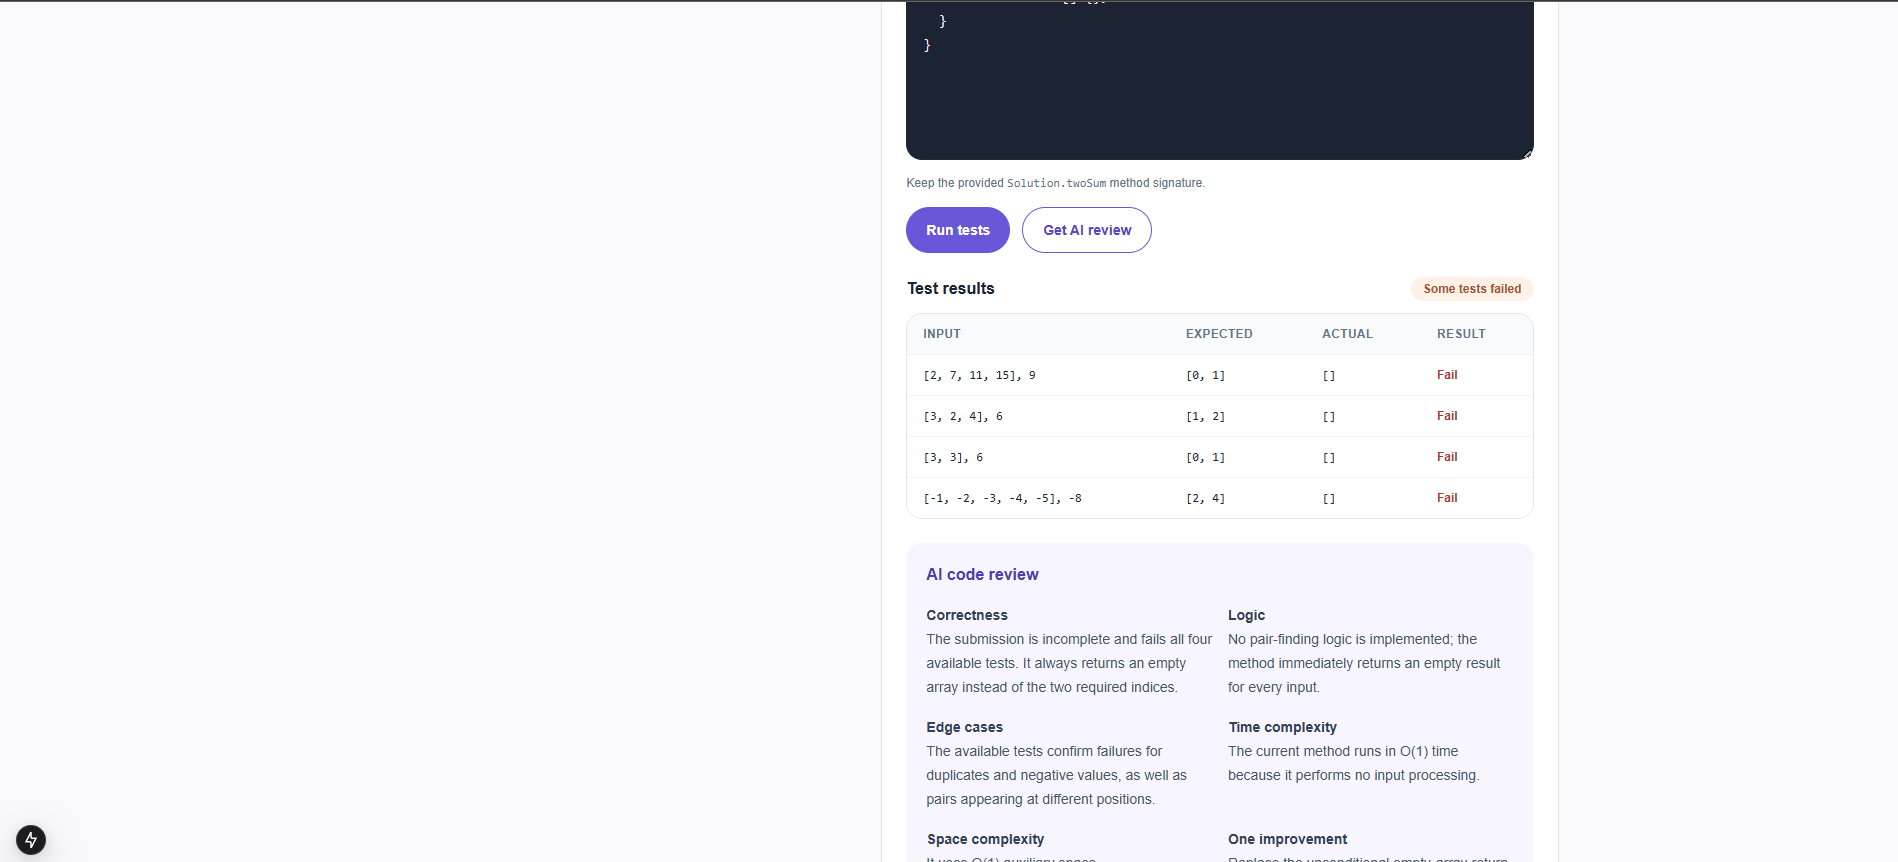This screenshot has height=862, width=1898.
Task: Click the Time complexity section heading
Action: coord(1282,727)
